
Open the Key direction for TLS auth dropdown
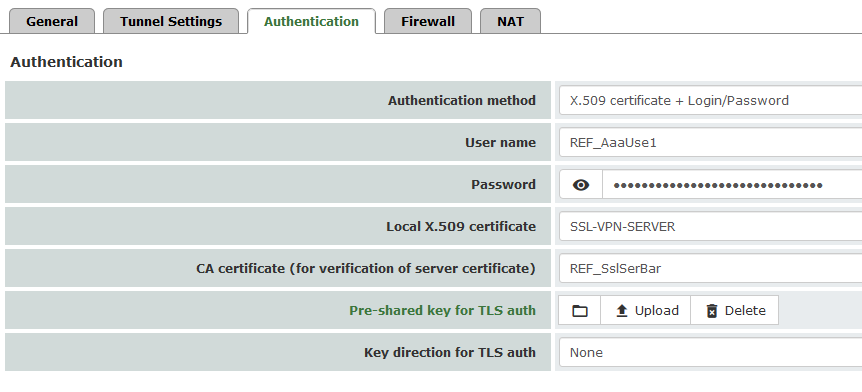pyautogui.click(x=710, y=352)
